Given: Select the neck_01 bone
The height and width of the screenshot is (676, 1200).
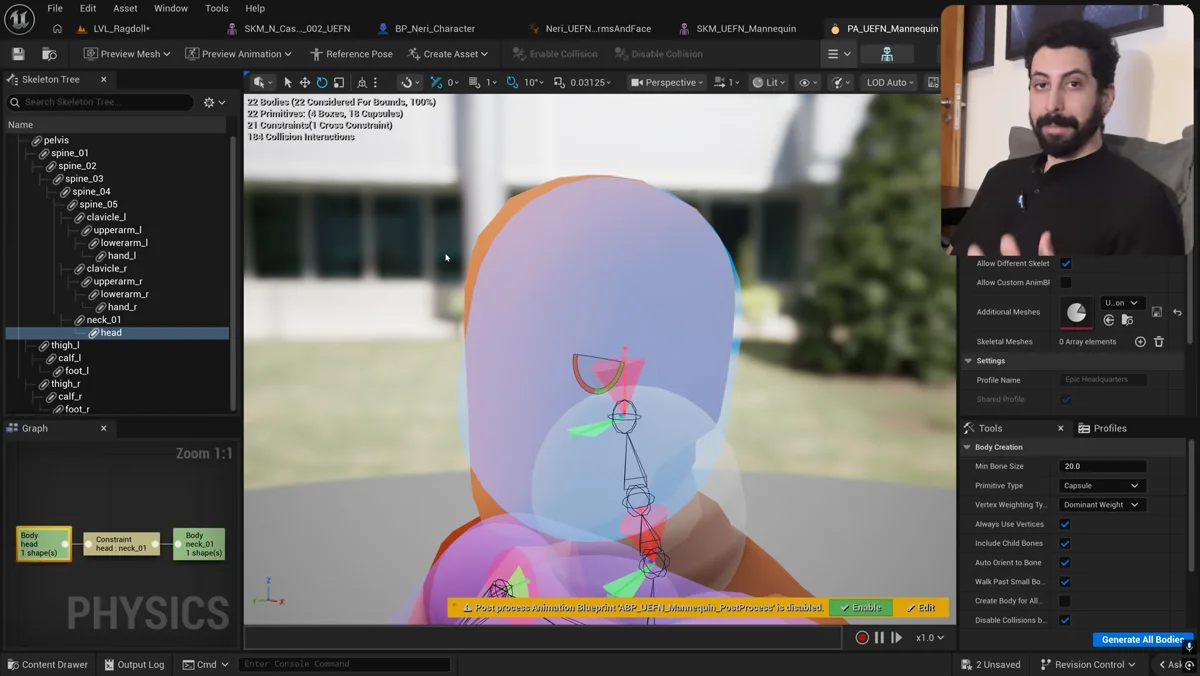Looking at the screenshot, I should (x=104, y=320).
